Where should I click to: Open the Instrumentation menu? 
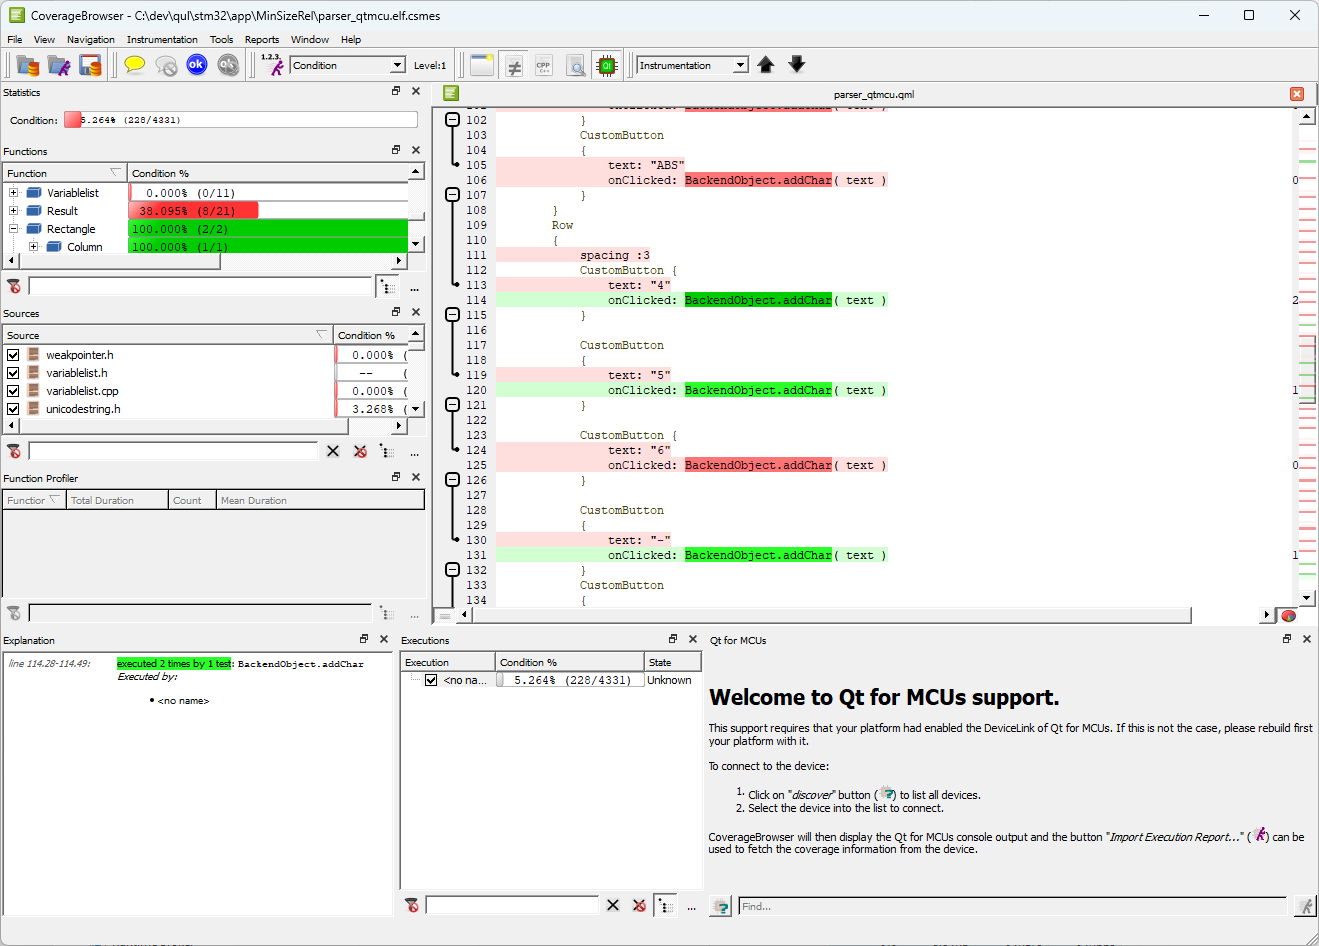pos(162,40)
